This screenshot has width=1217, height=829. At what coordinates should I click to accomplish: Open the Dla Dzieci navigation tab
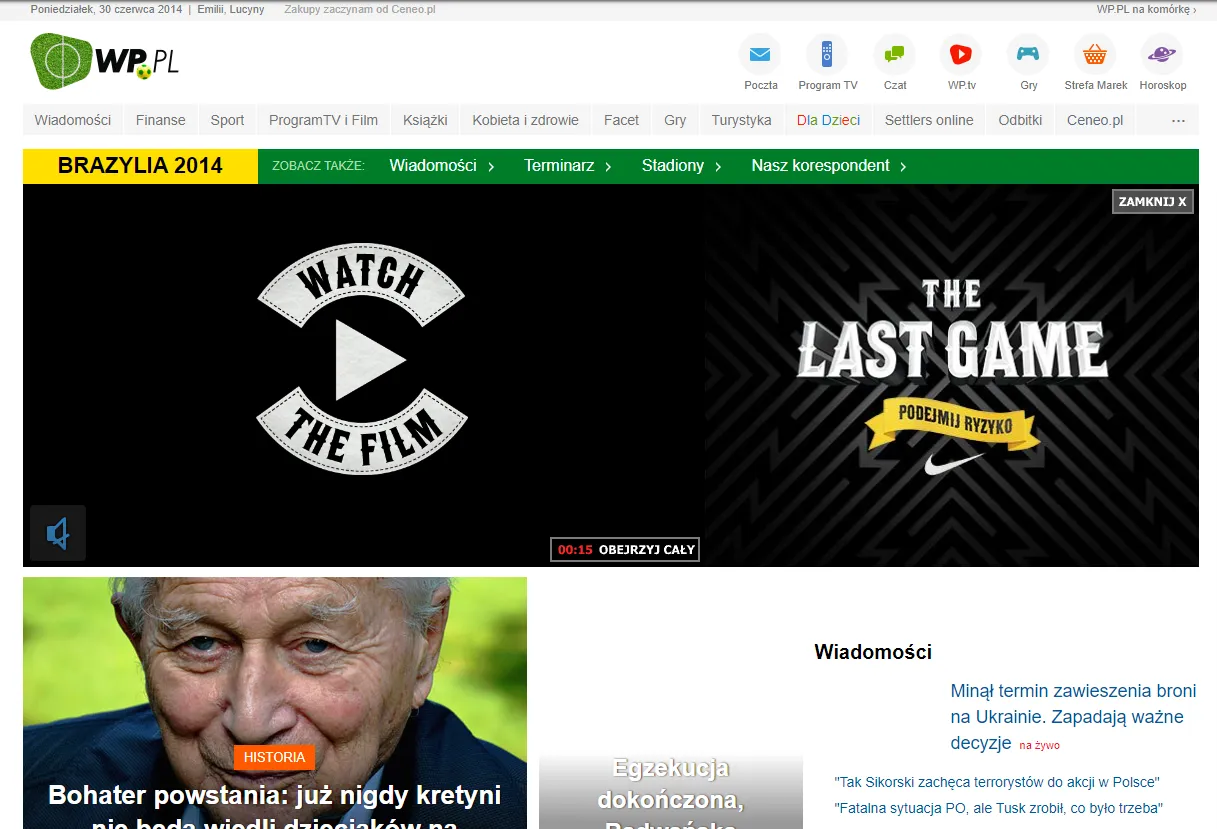[828, 120]
